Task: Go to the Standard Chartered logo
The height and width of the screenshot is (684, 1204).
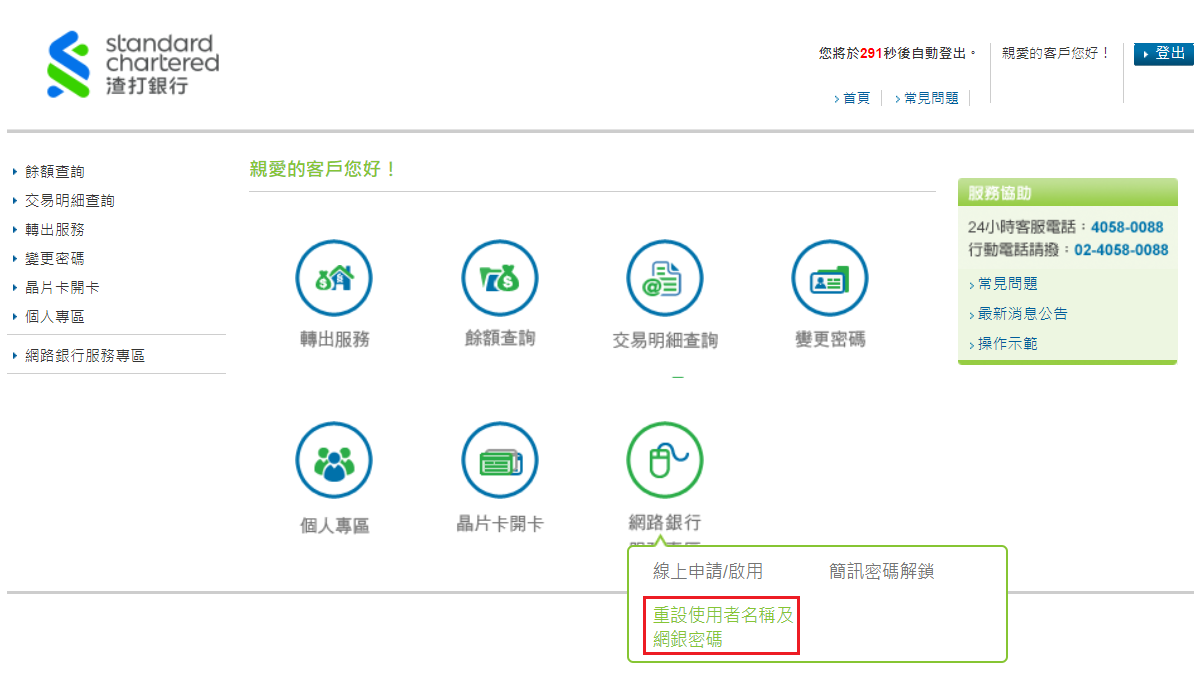Action: coord(133,65)
